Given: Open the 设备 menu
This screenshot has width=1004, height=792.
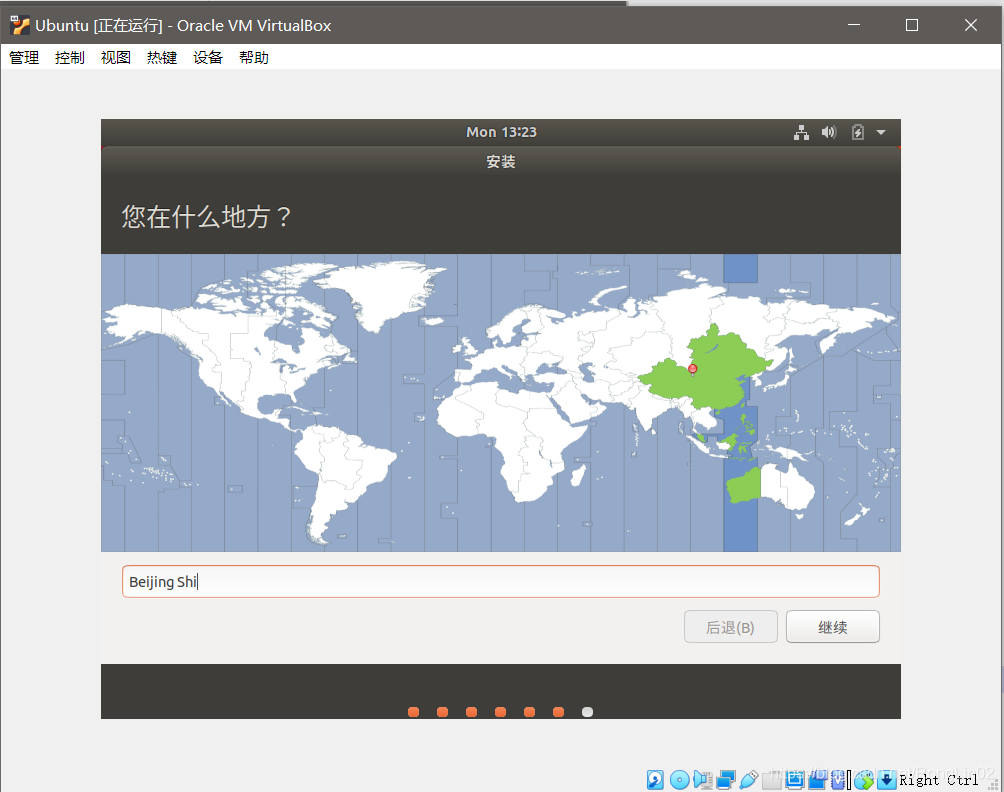Looking at the screenshot, I should (208, 58).
